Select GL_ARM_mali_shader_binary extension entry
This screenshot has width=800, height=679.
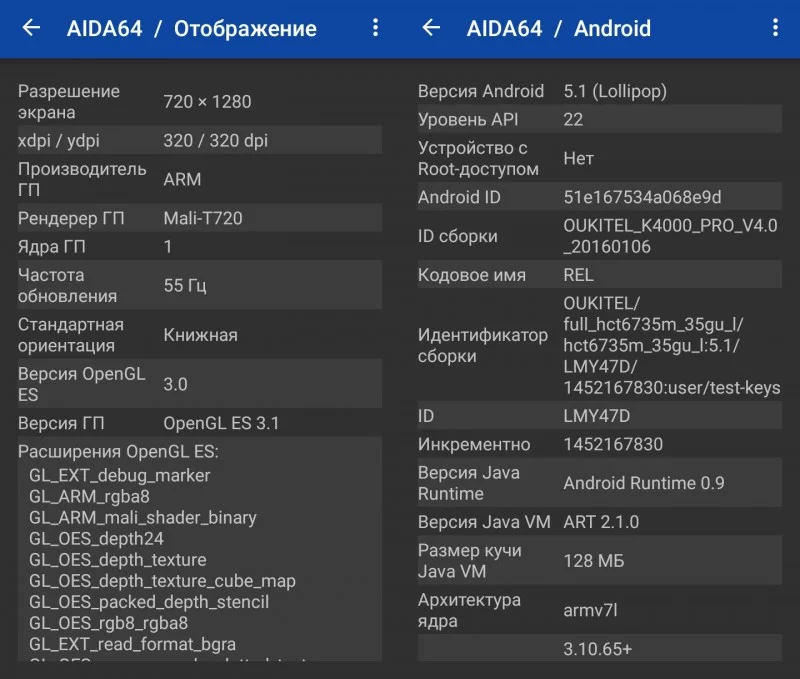(x=143, y=517)
